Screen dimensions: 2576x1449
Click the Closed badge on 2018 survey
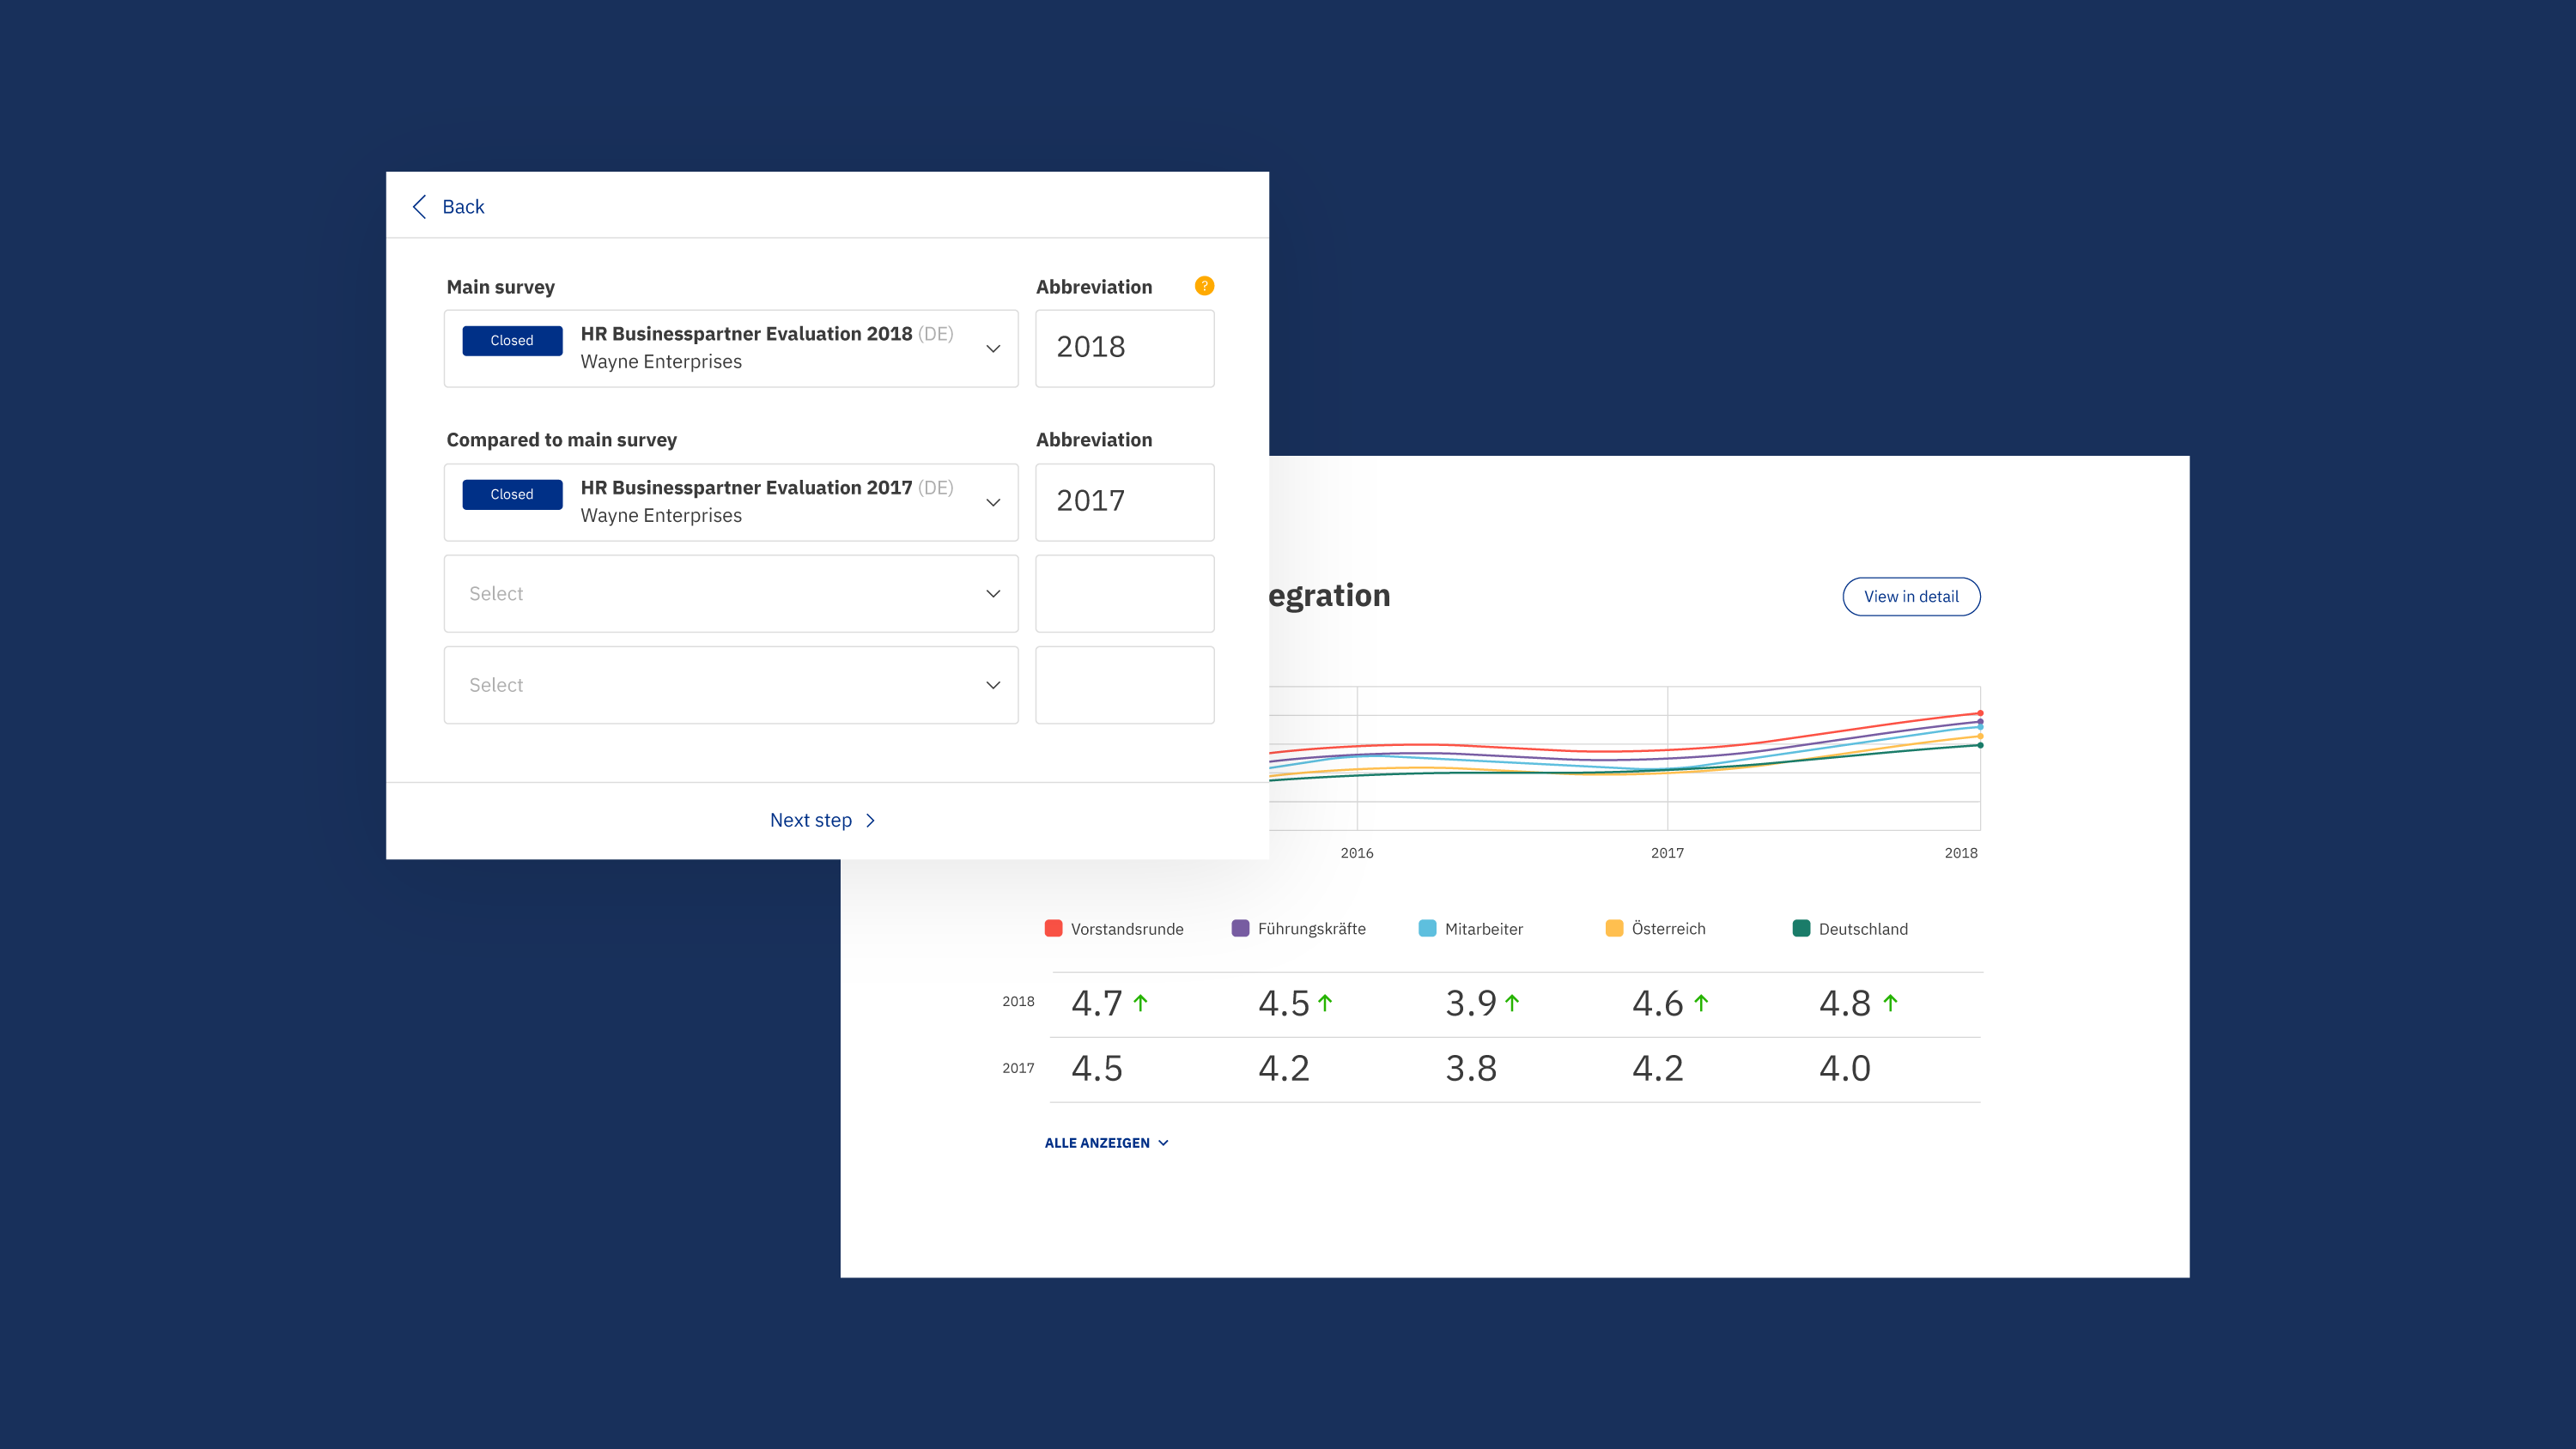pyautogui.click(x=512, y=341)
